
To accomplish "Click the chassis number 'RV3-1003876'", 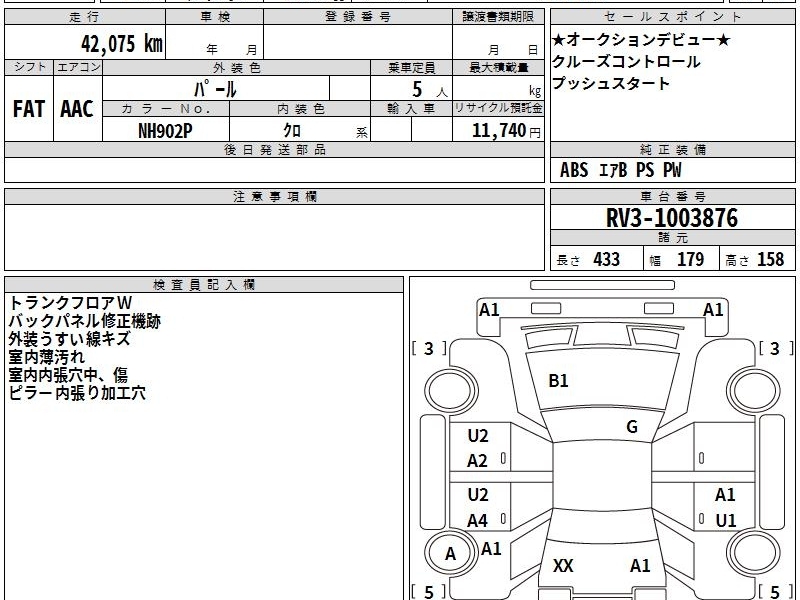I will point(672,218).
